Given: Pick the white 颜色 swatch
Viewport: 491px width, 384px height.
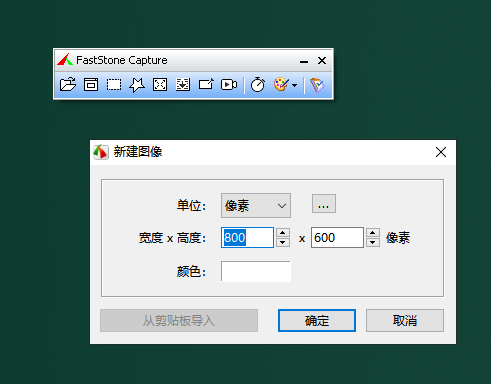Looking at the screenshot, I should click(x=256, y=271).
